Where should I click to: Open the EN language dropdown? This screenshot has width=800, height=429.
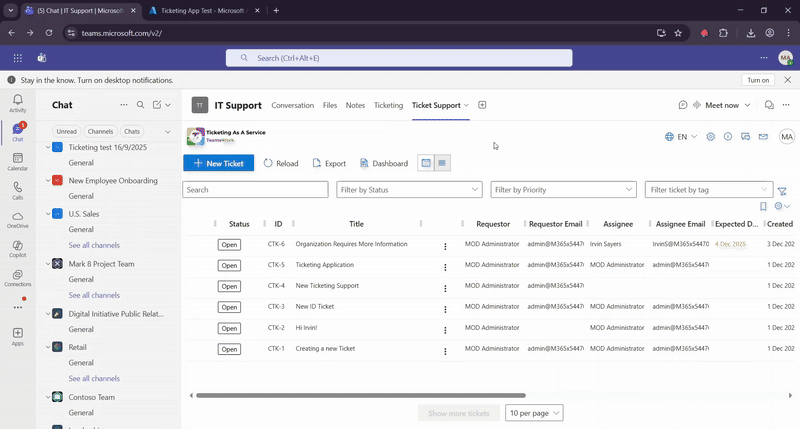tap(681, 137)
